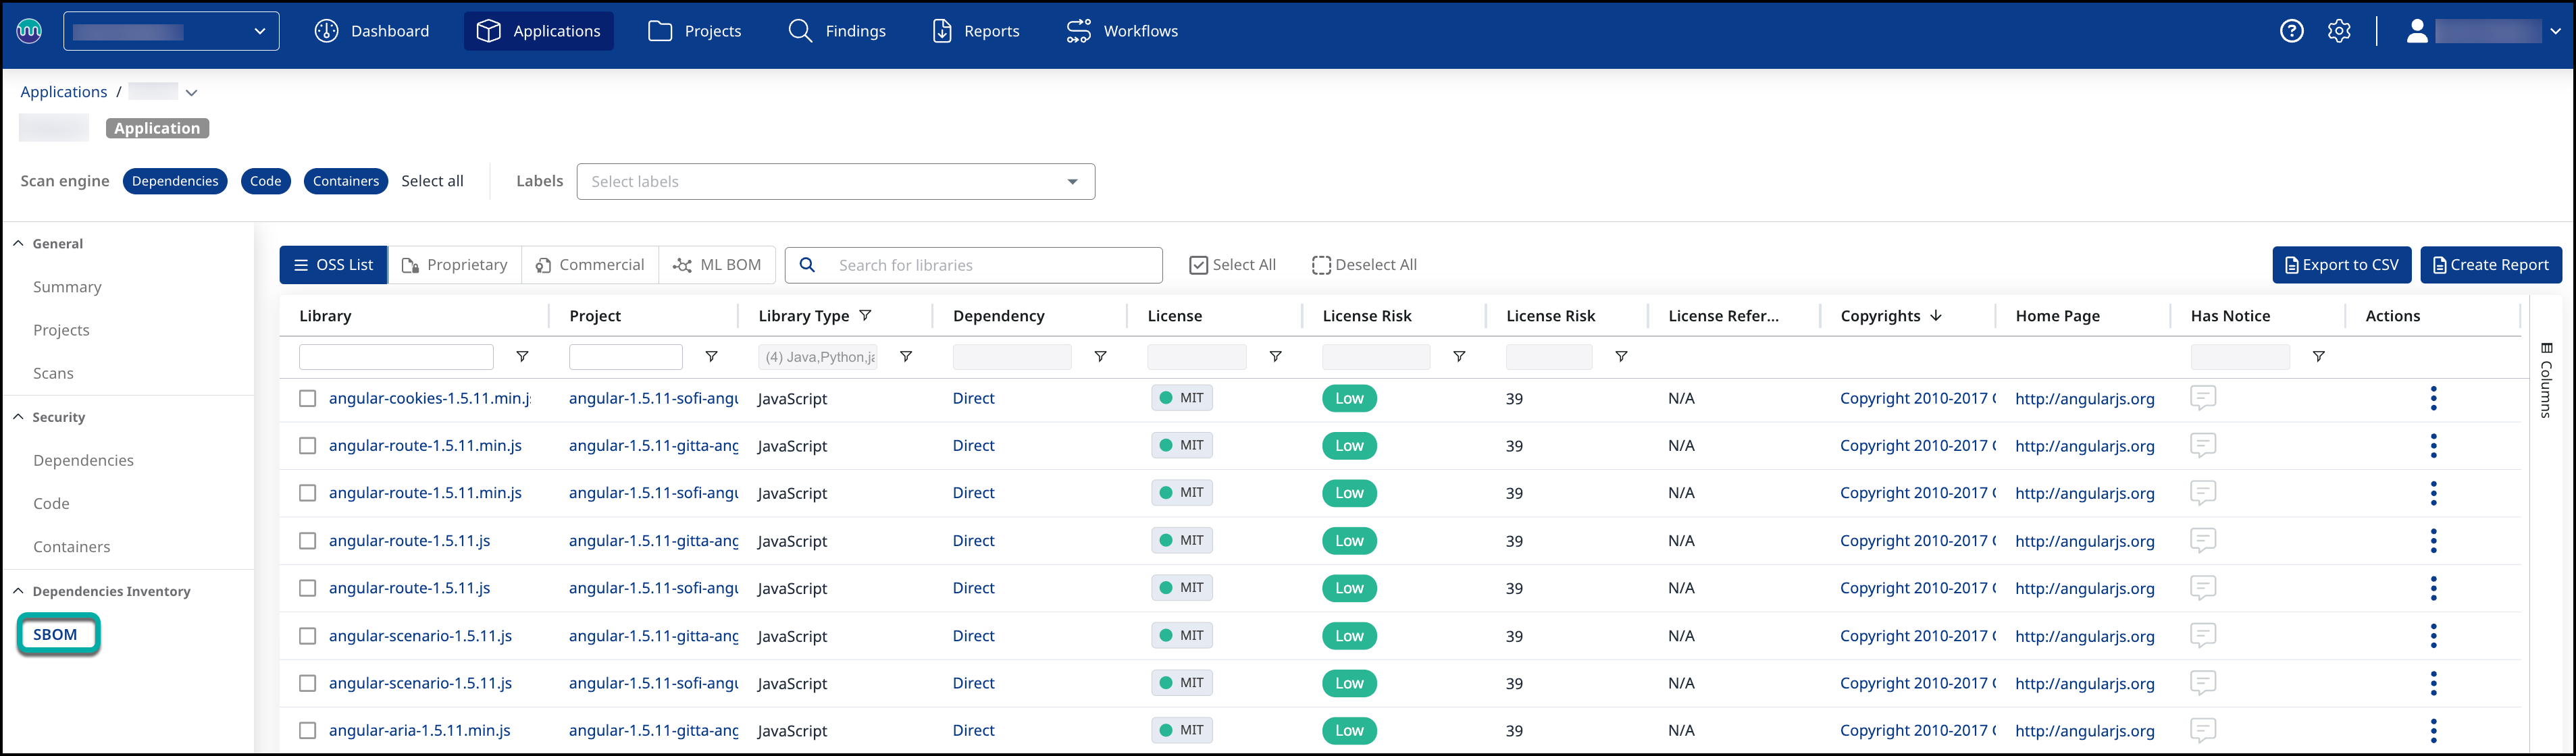
Task: Open the Columns side panel
Action: coord(2546,380)
